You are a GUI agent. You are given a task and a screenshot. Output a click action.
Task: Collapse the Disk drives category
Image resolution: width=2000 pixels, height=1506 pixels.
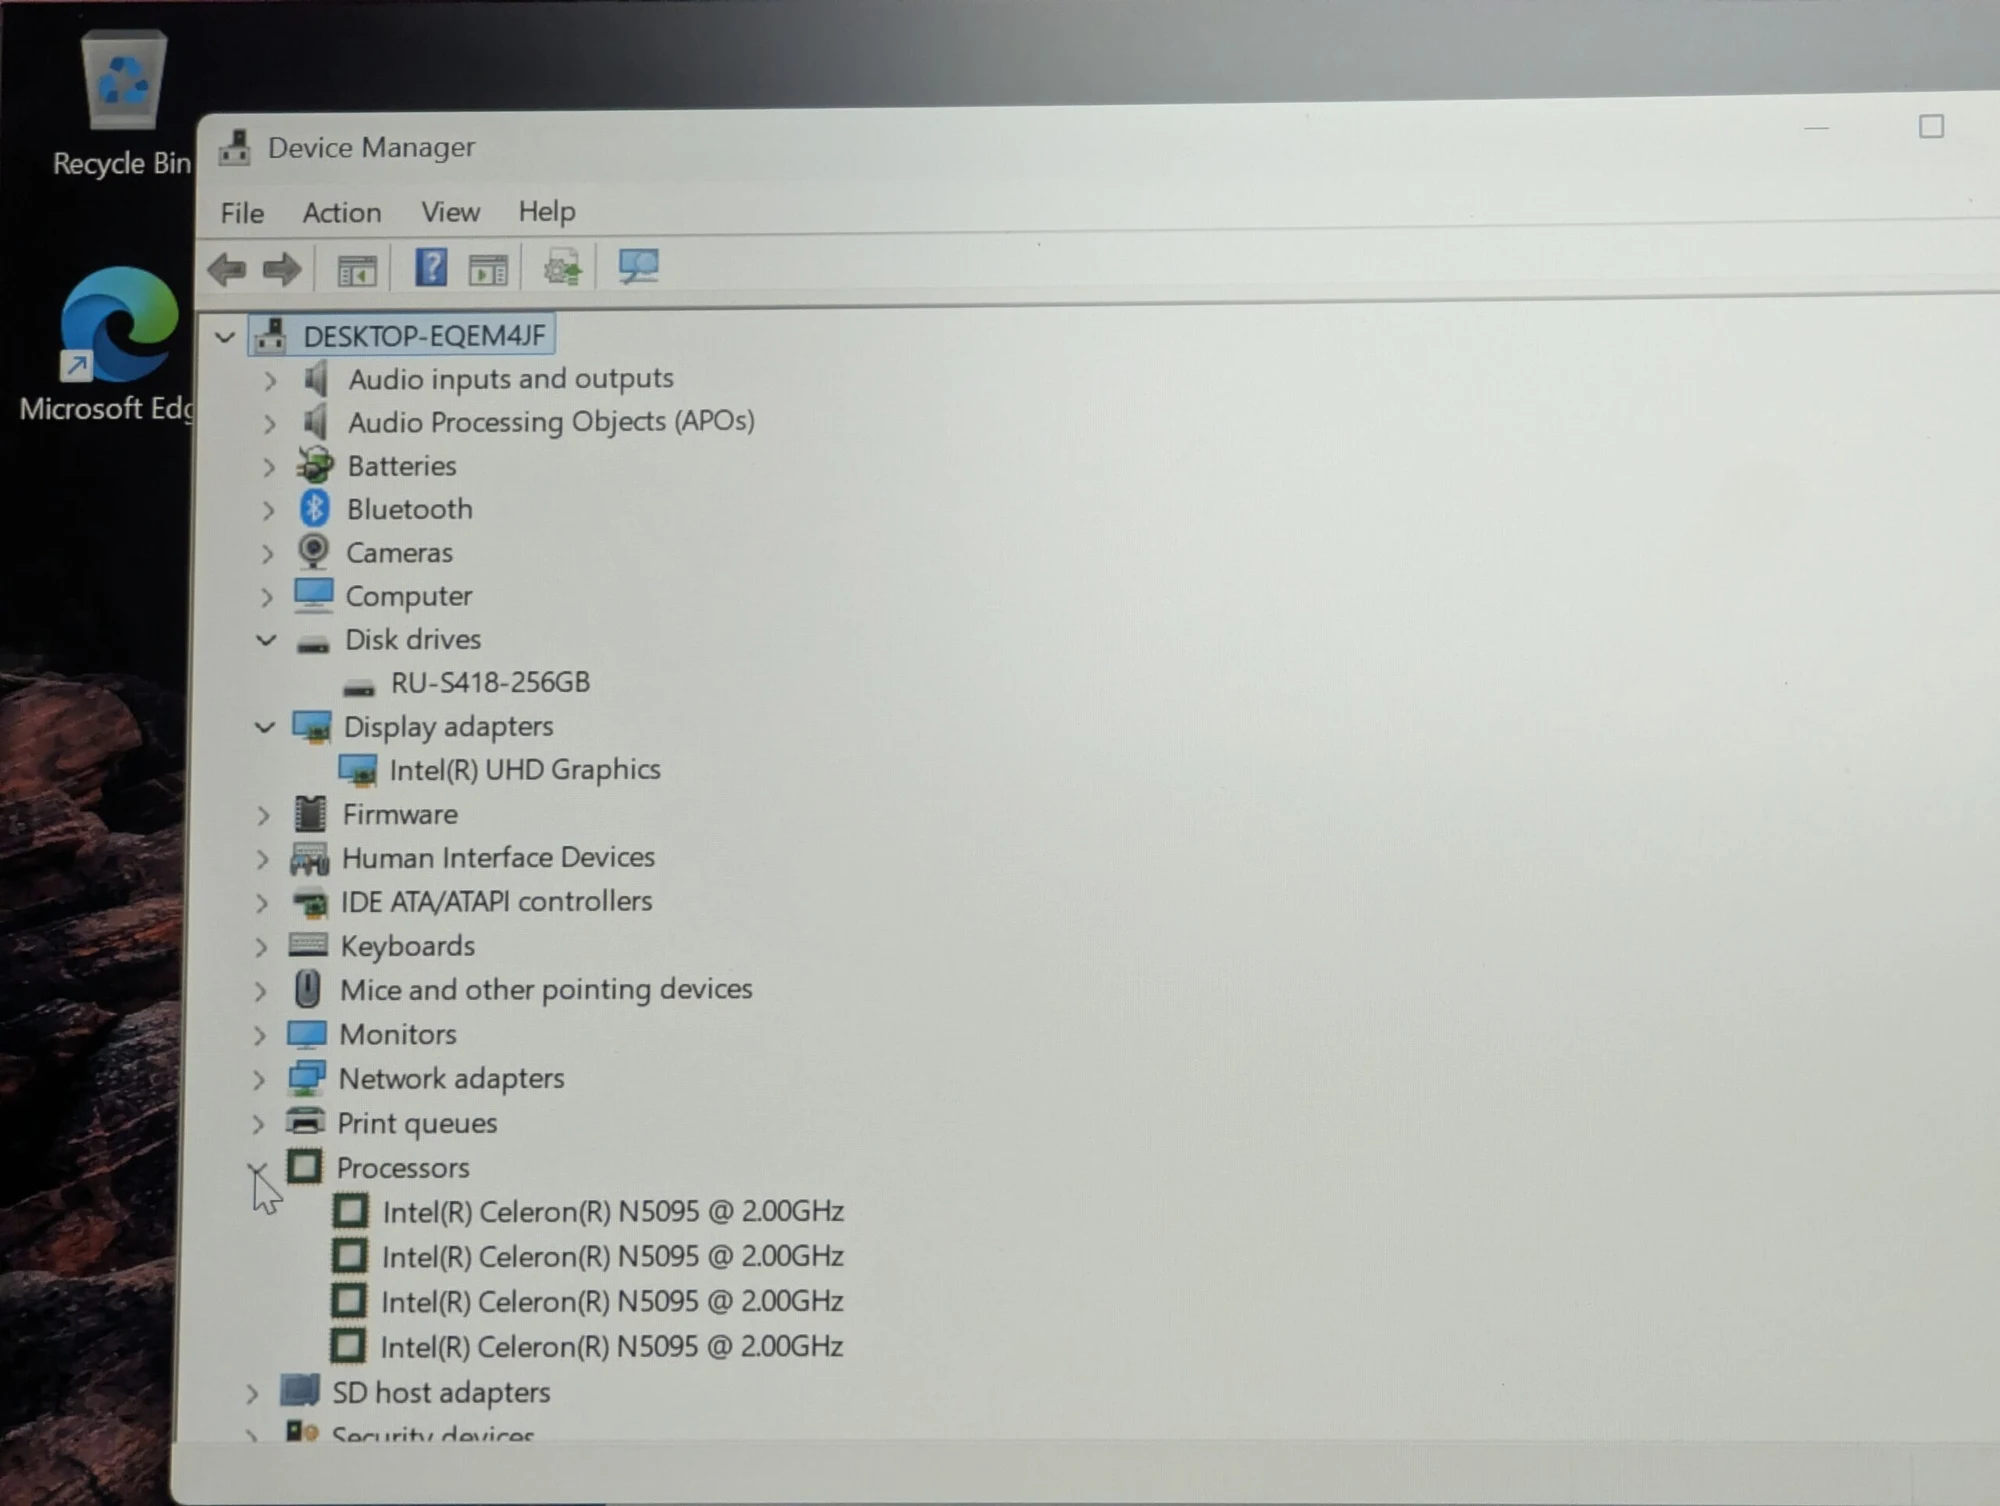pyautogui.click(x=265, y=640)
